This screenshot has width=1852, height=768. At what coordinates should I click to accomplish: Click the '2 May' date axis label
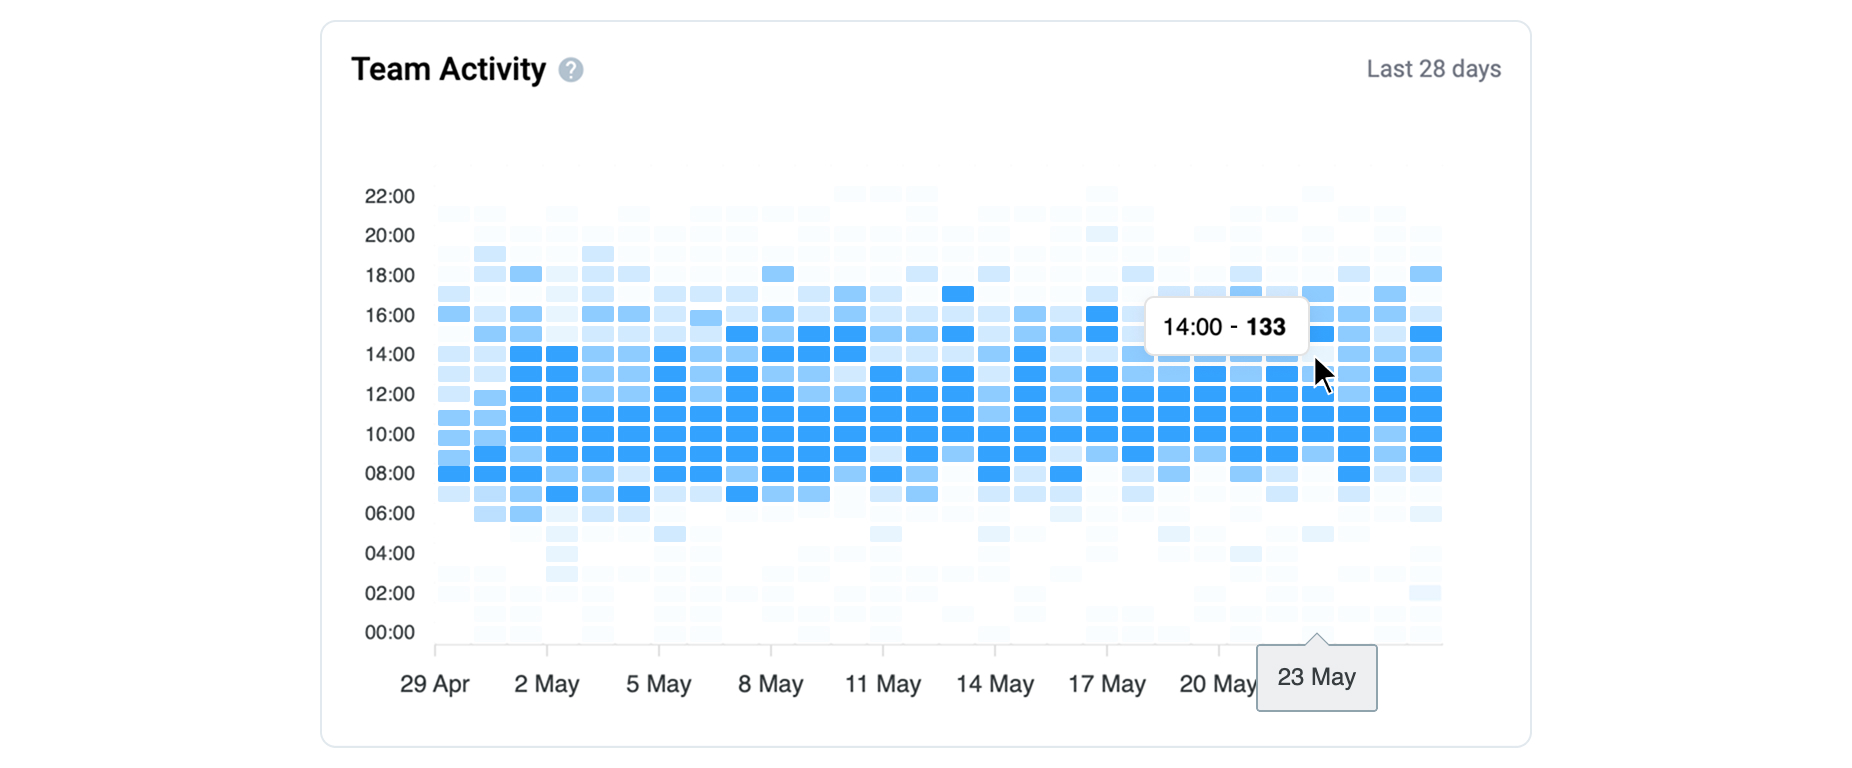pos(547,684)
